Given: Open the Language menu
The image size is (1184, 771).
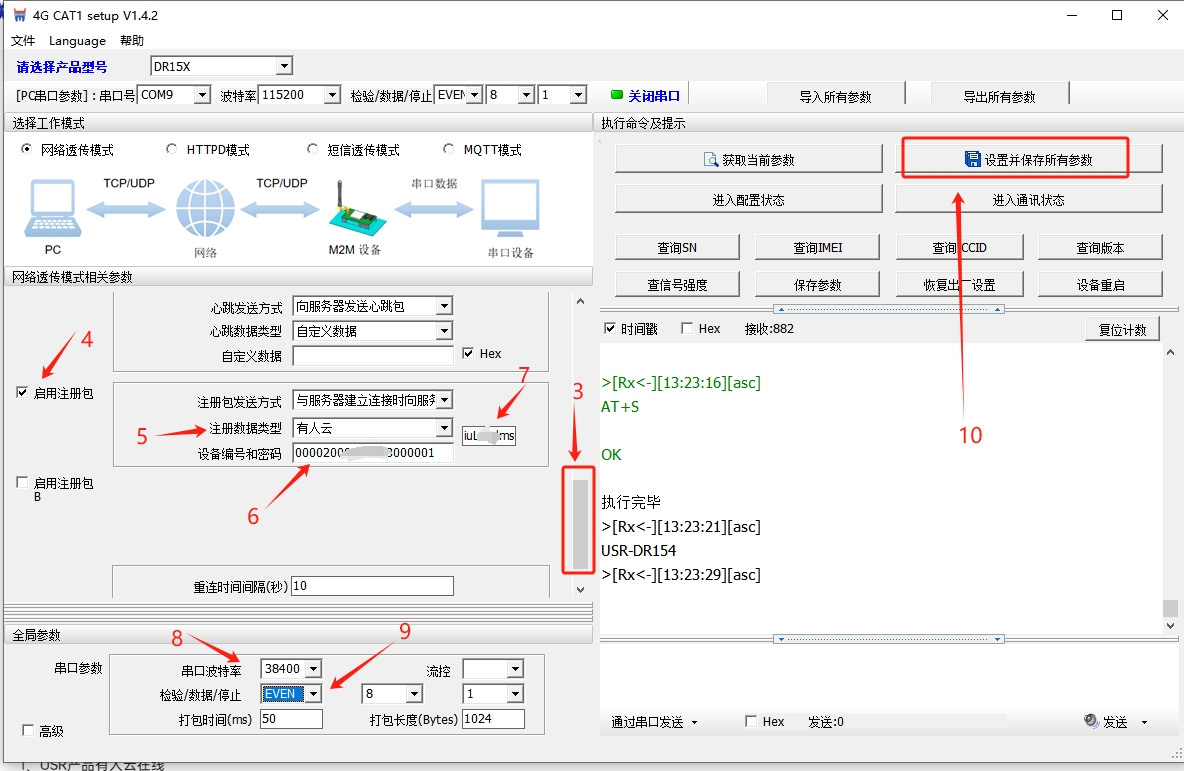Looking at the screenshot, I should coord(77,41).
